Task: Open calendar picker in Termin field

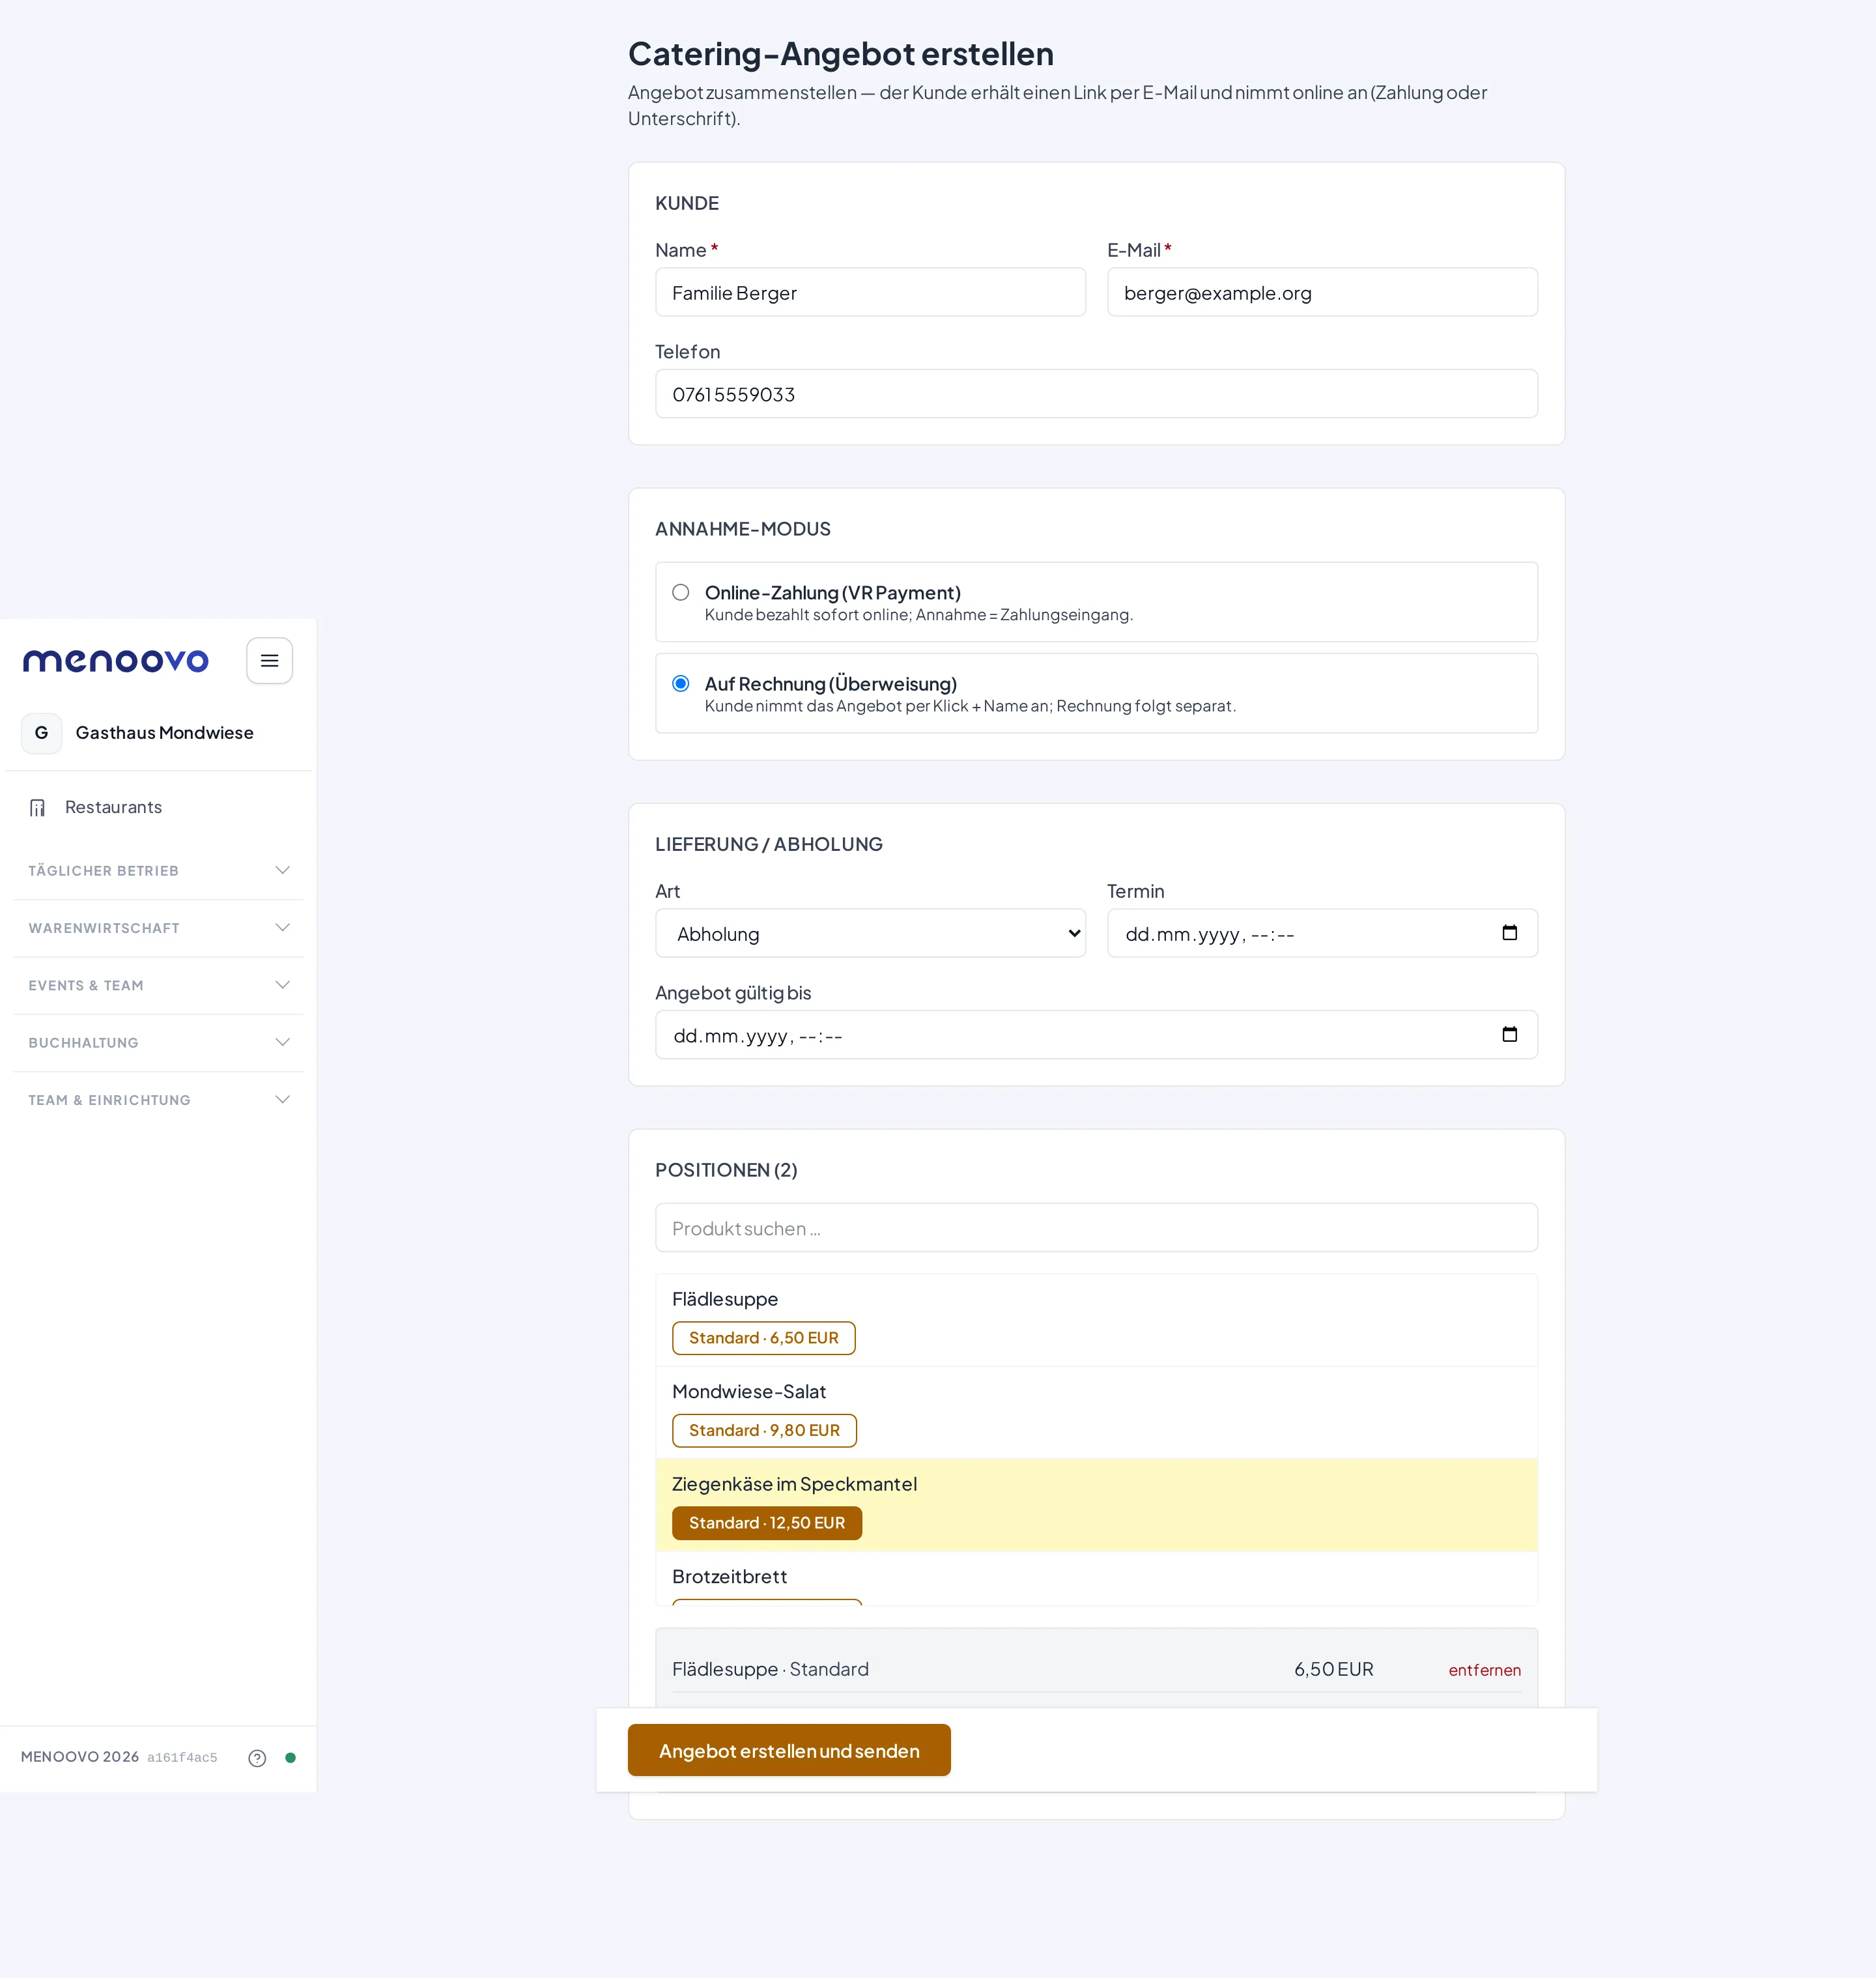Action: click(1509, 933)
